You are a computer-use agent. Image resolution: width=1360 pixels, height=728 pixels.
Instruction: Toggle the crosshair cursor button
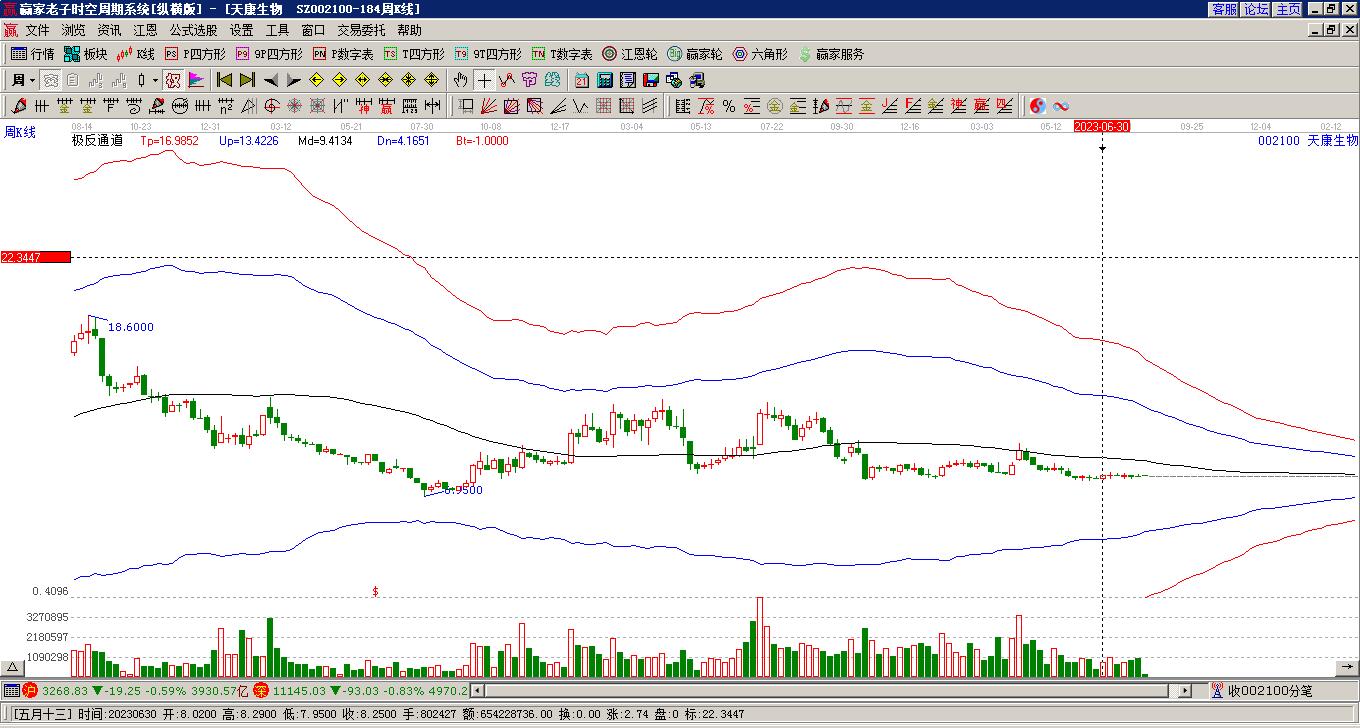(x=484, y=80)
